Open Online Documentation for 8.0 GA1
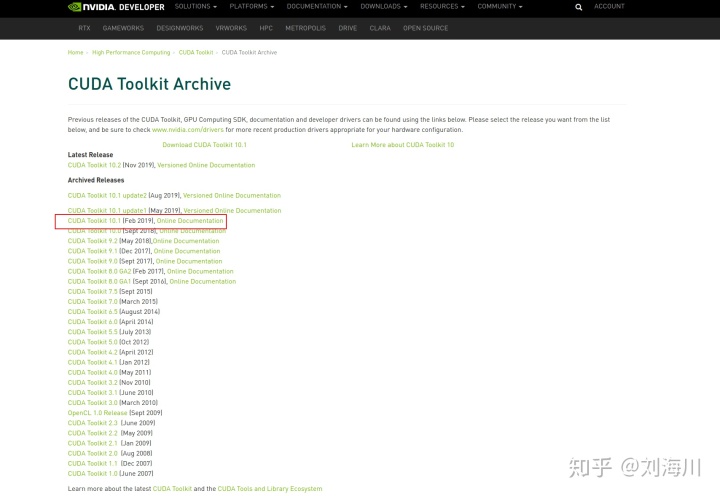 pos(202,282)
